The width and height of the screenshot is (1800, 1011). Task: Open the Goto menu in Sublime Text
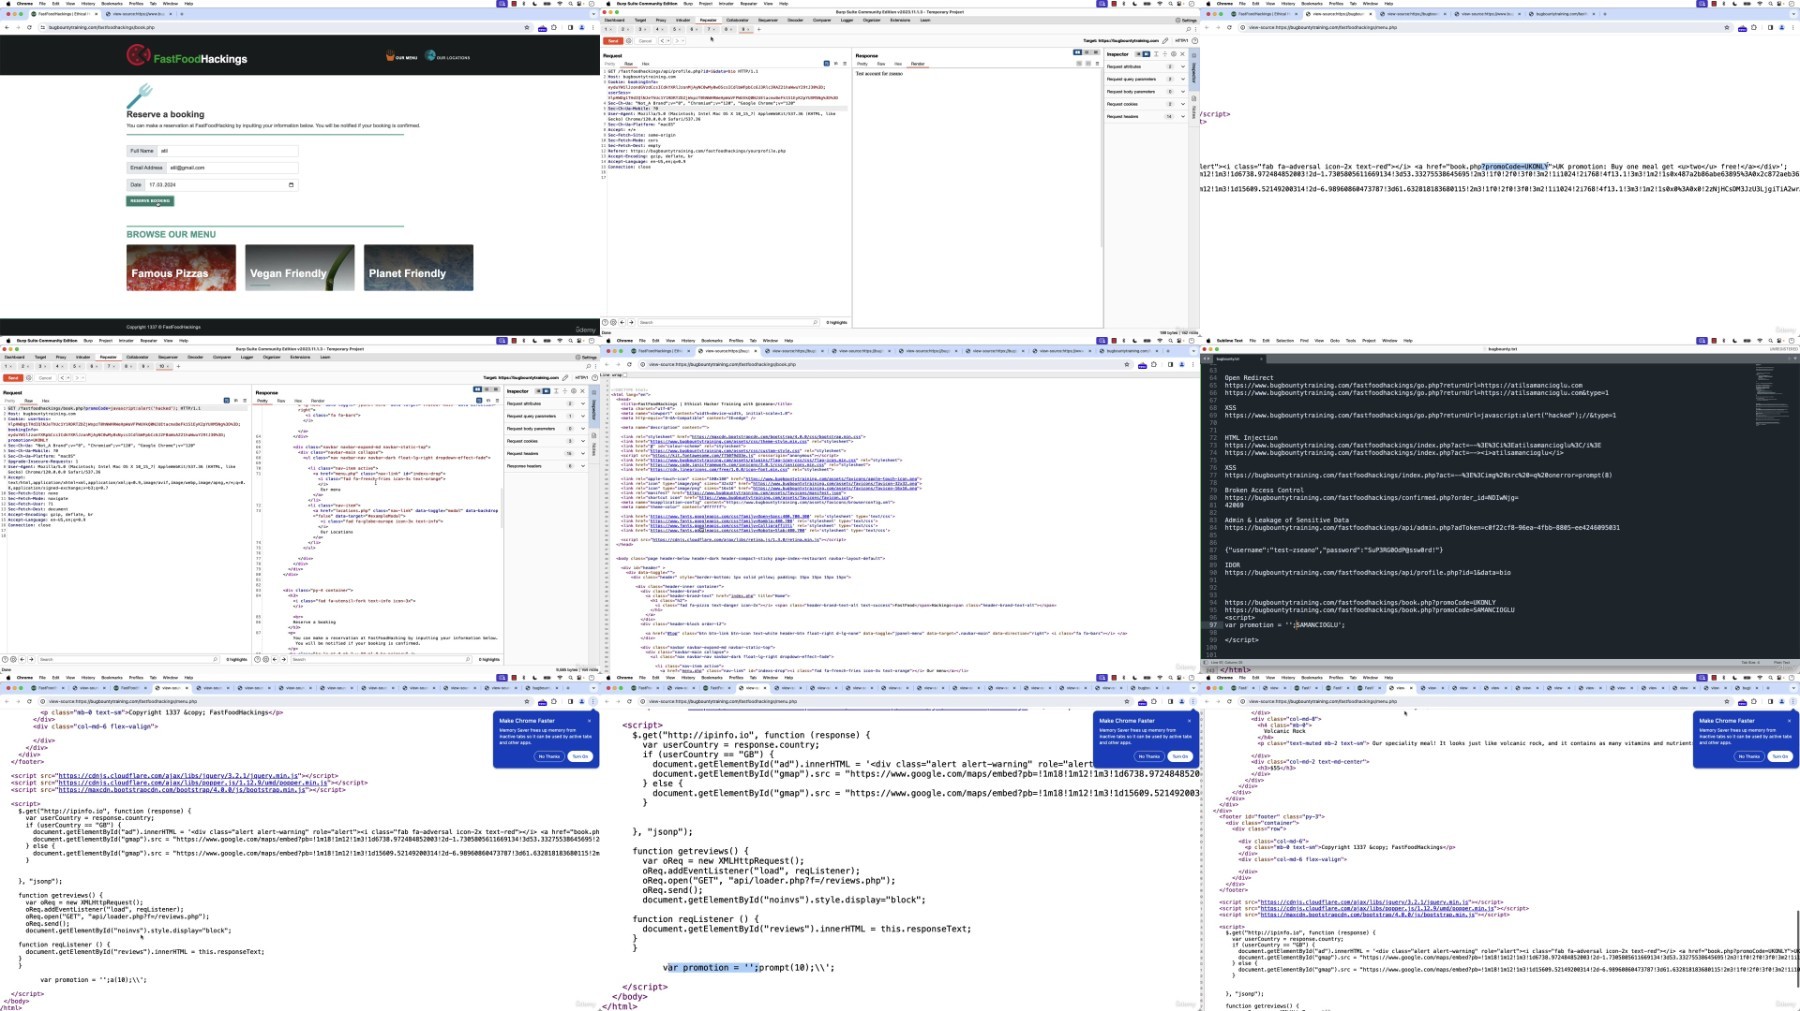(x=1334, y=340)
